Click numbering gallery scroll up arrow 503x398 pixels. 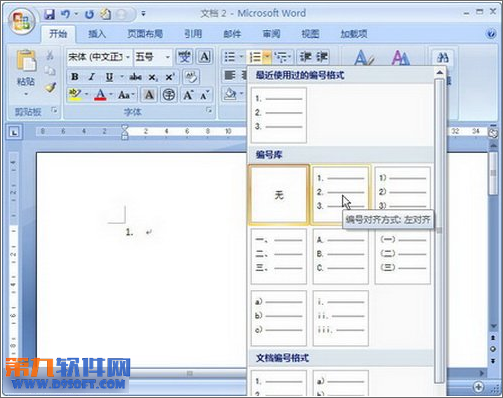(x=440, y=72)
